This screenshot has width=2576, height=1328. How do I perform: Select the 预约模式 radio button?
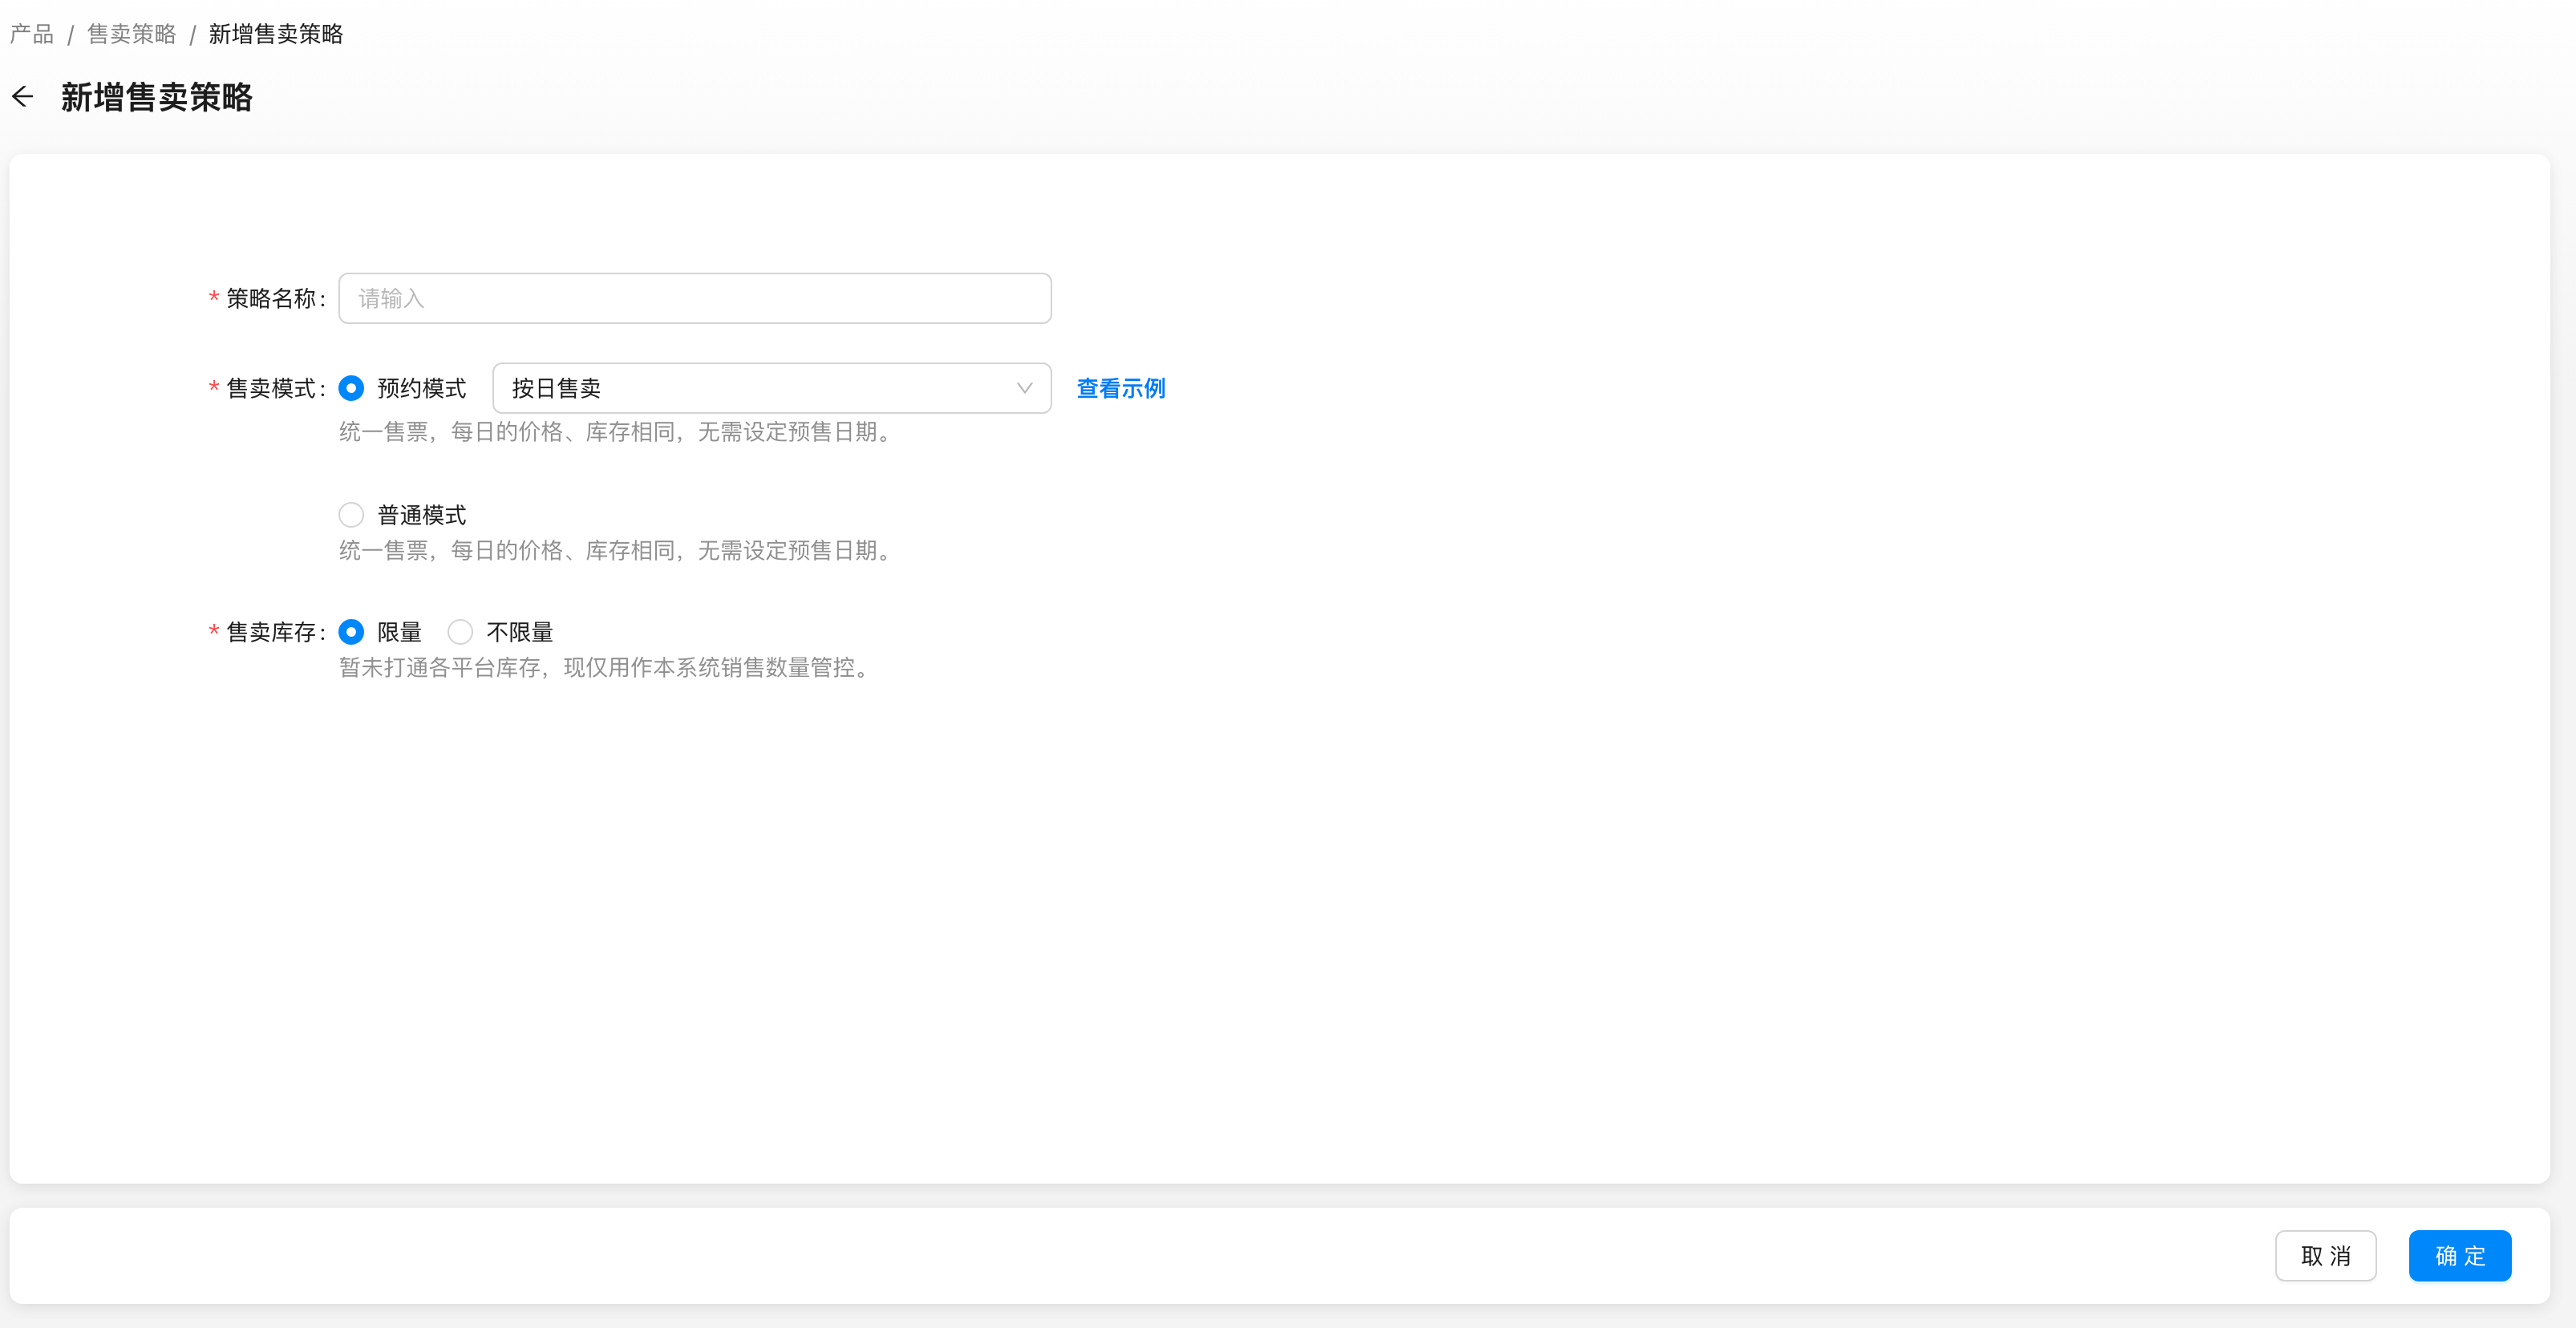[351, 388]
